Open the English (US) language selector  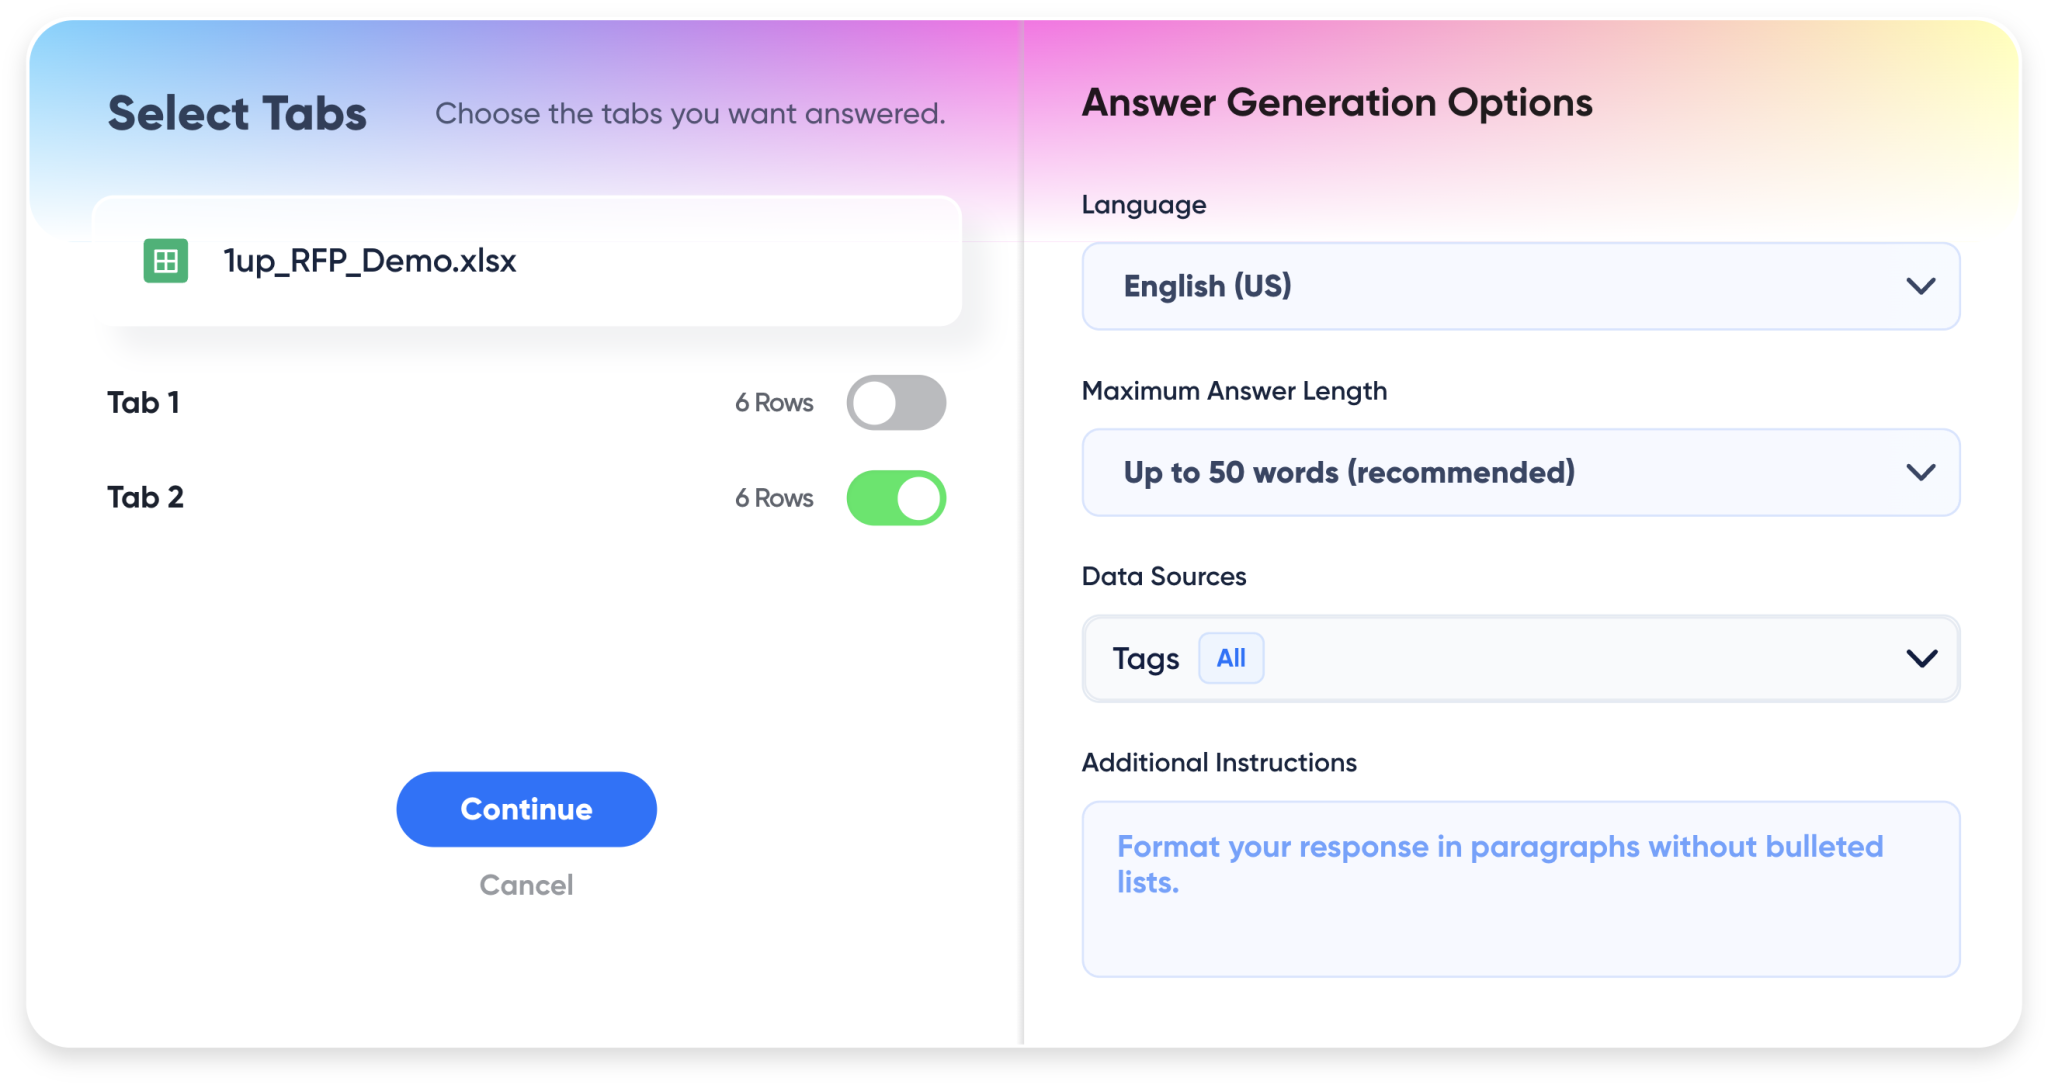click(x=1520, y=287)
